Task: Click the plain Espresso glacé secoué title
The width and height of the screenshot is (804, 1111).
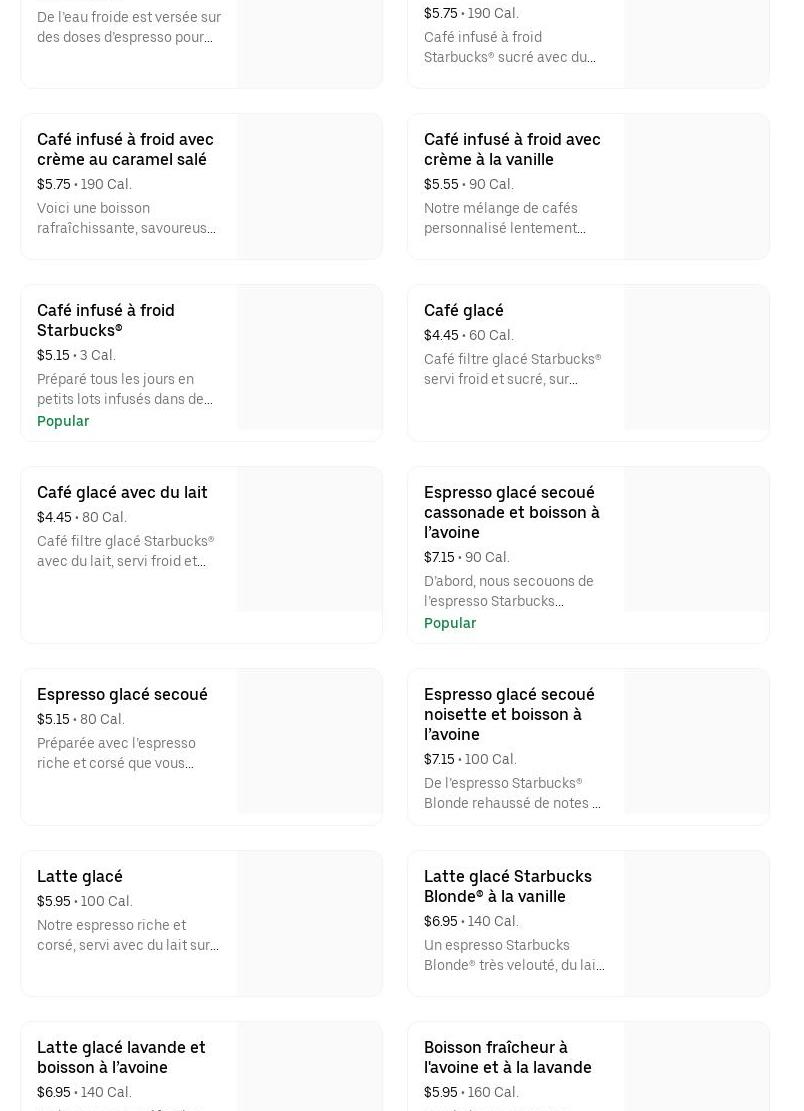Action: 122,694
